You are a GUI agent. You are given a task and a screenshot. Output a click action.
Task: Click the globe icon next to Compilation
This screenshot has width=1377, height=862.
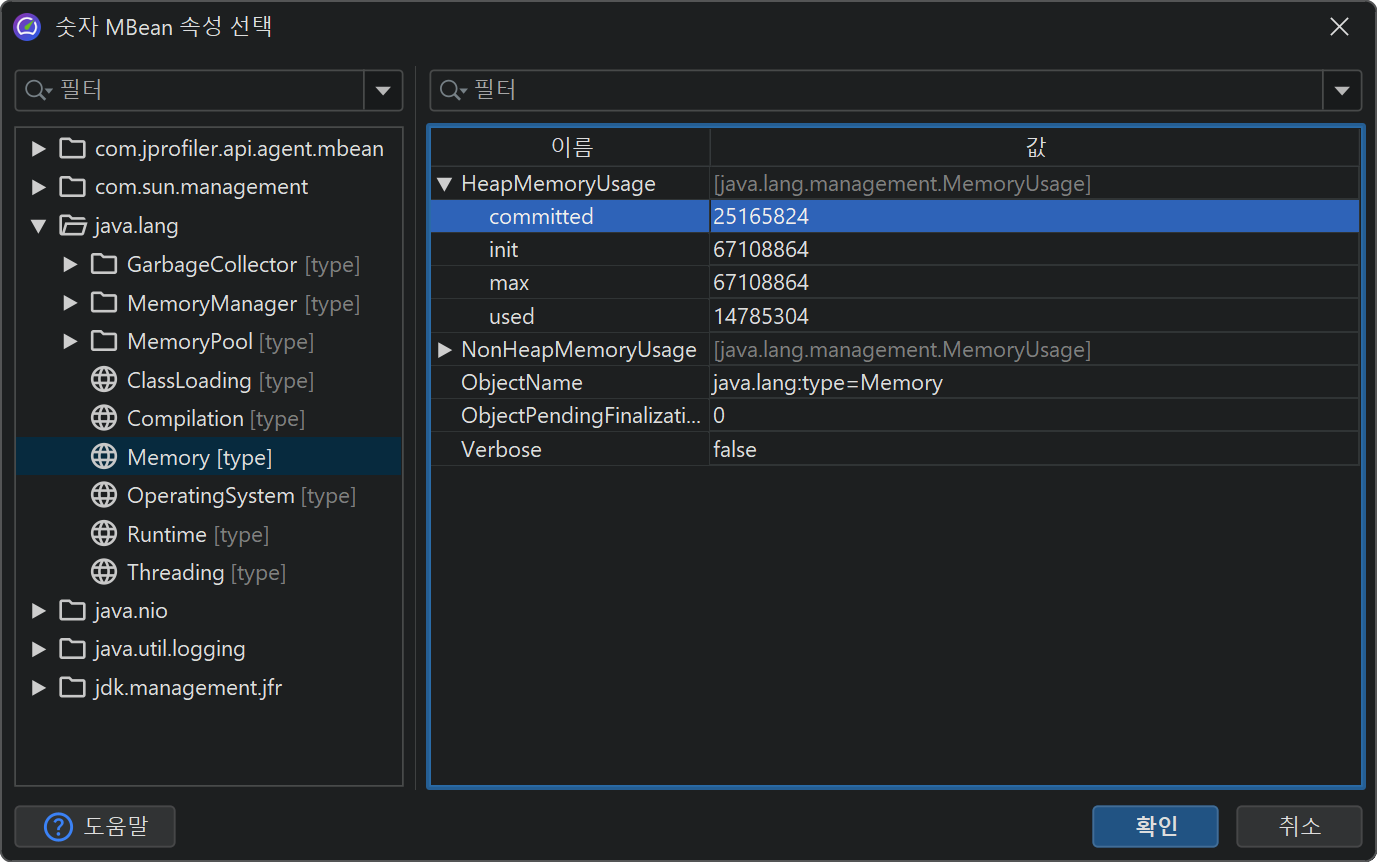point(103,418)
